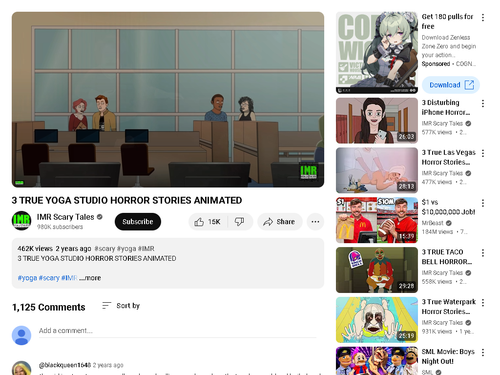Open the 'SML Movie: Boys Night Out!' title
Screen dimensions: 500x375
pos(448,356)
